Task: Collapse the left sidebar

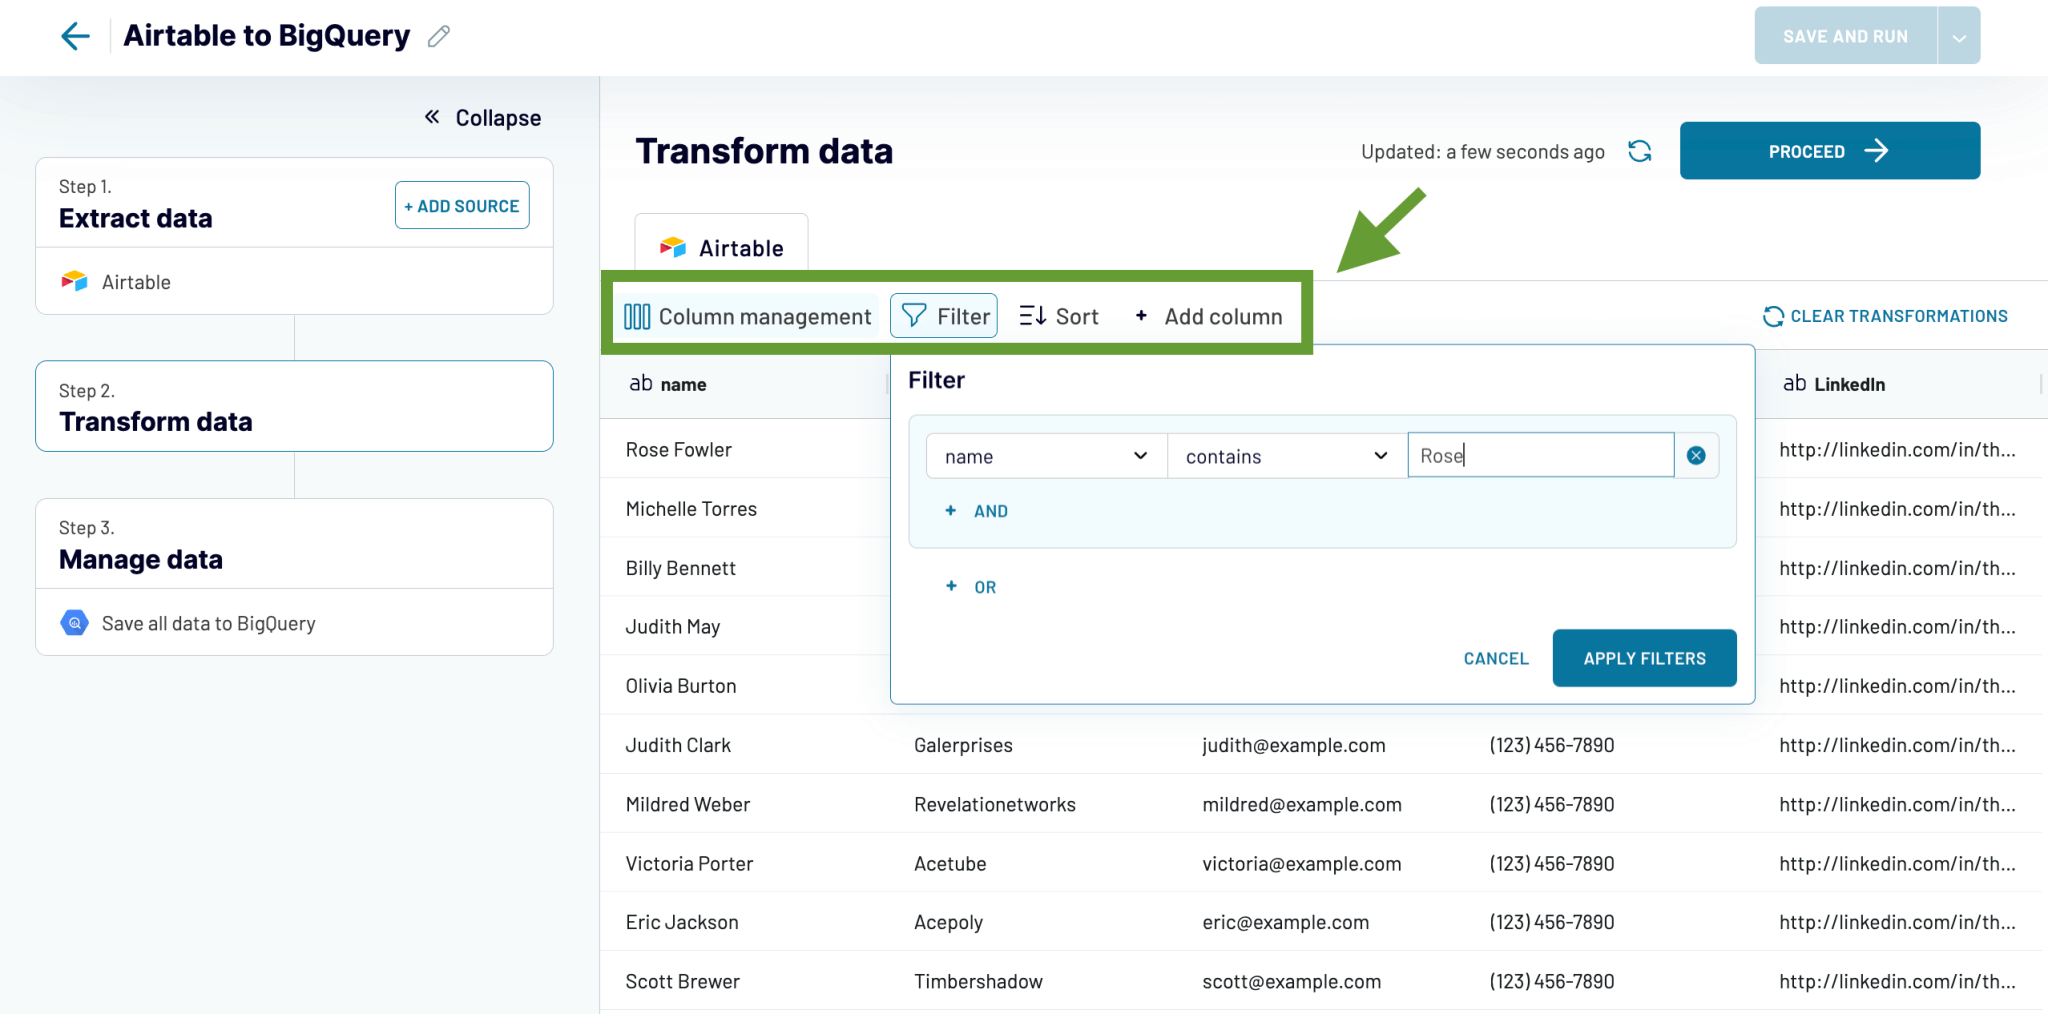Action: tap(484, 117)
